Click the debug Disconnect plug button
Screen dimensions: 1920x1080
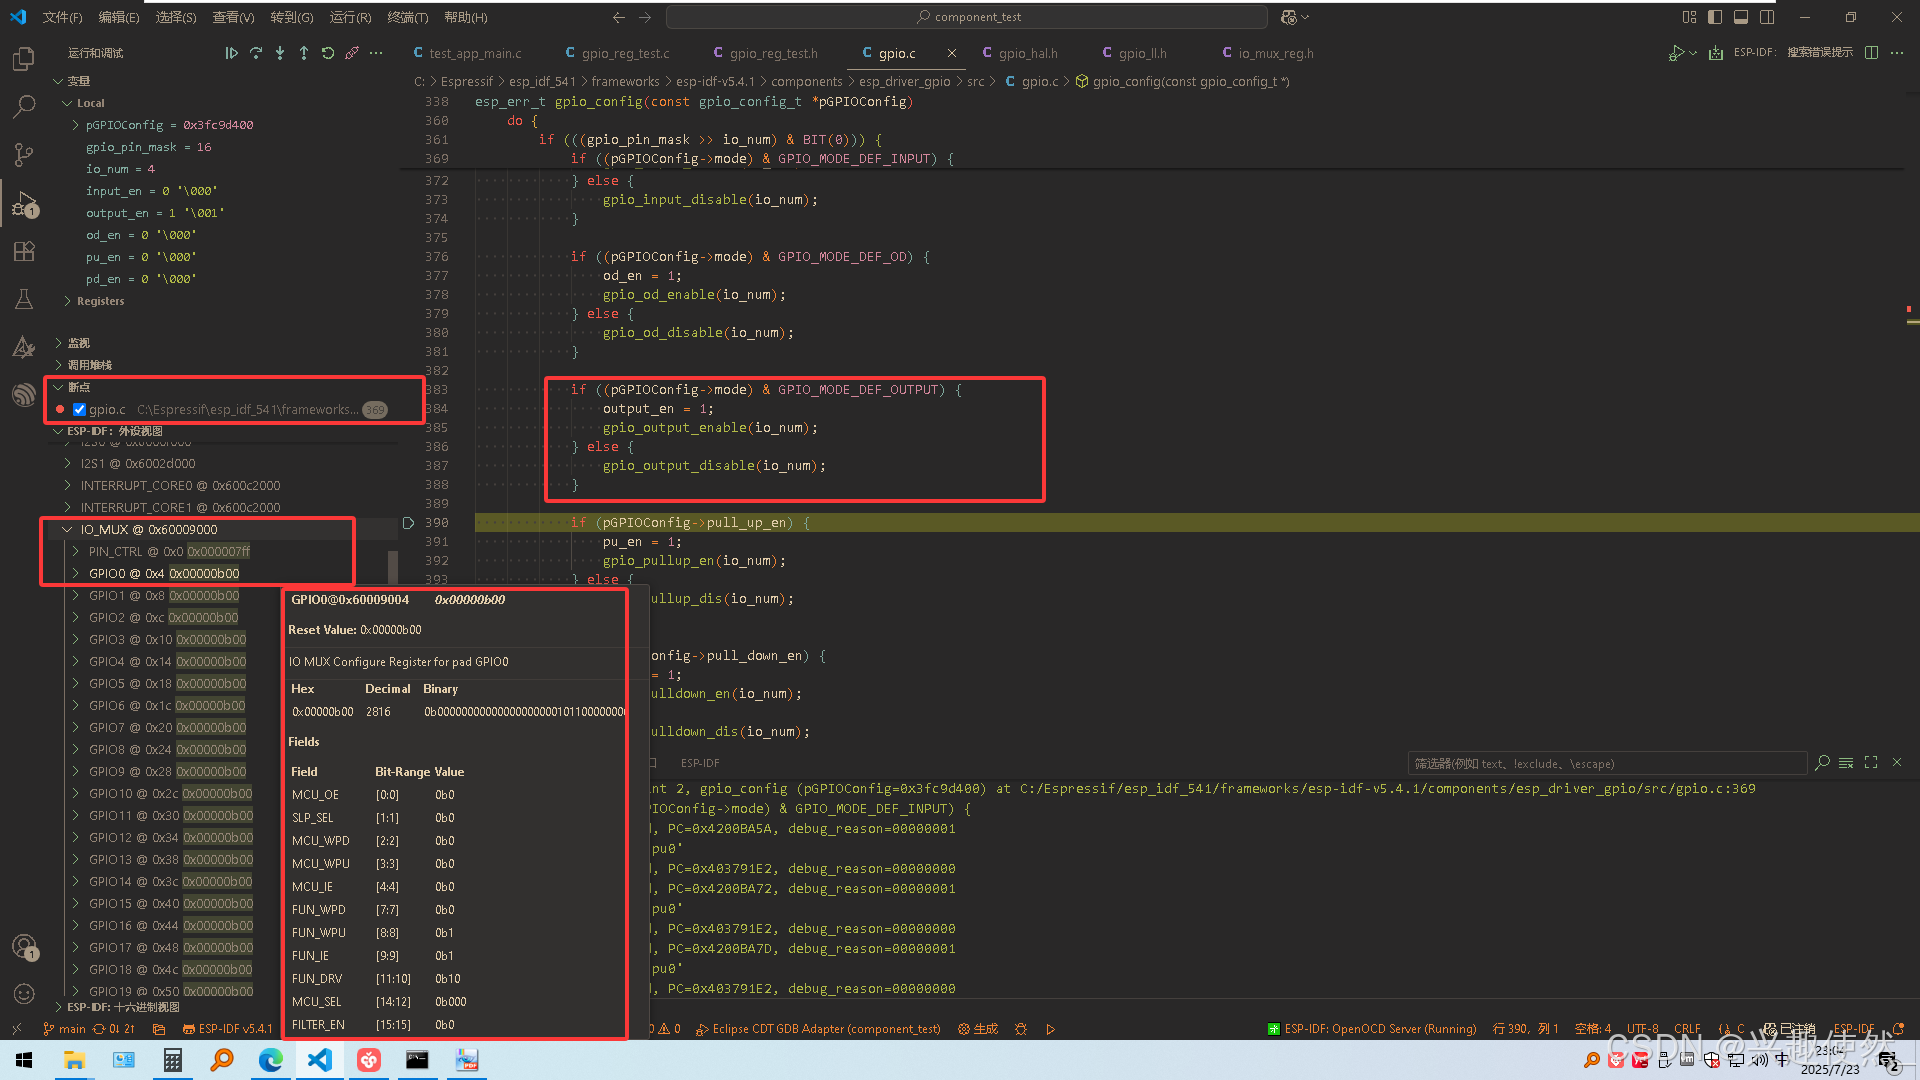coord(352,53)
